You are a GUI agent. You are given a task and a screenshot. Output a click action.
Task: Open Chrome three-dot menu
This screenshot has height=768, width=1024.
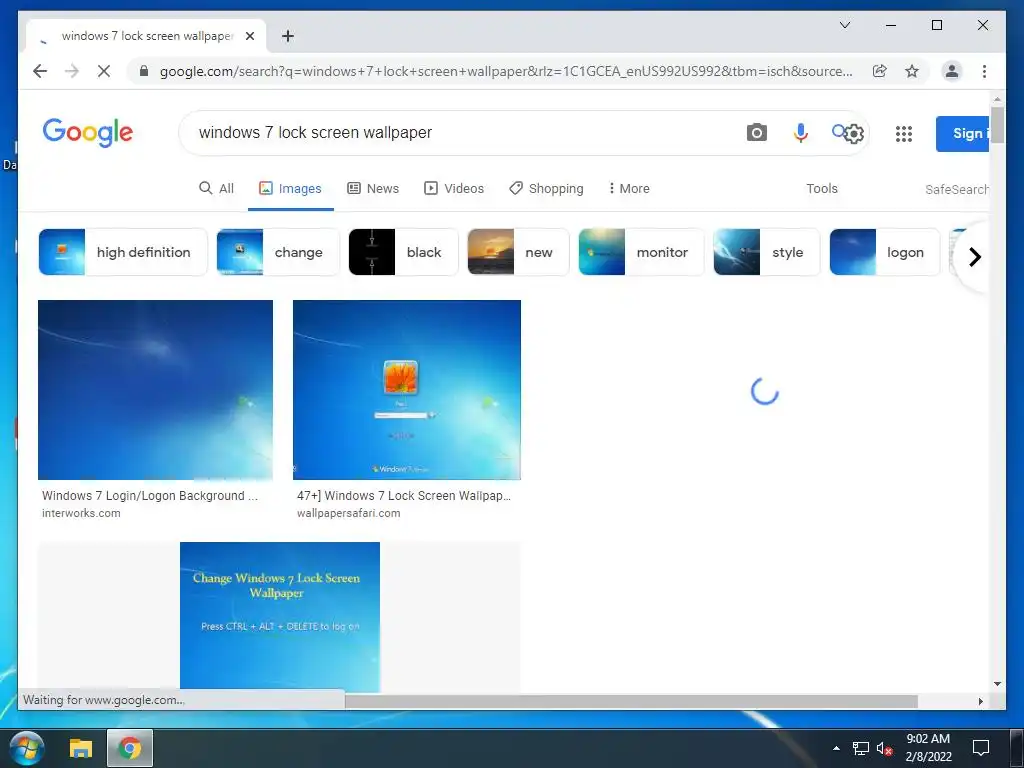(x=984, y=71)
